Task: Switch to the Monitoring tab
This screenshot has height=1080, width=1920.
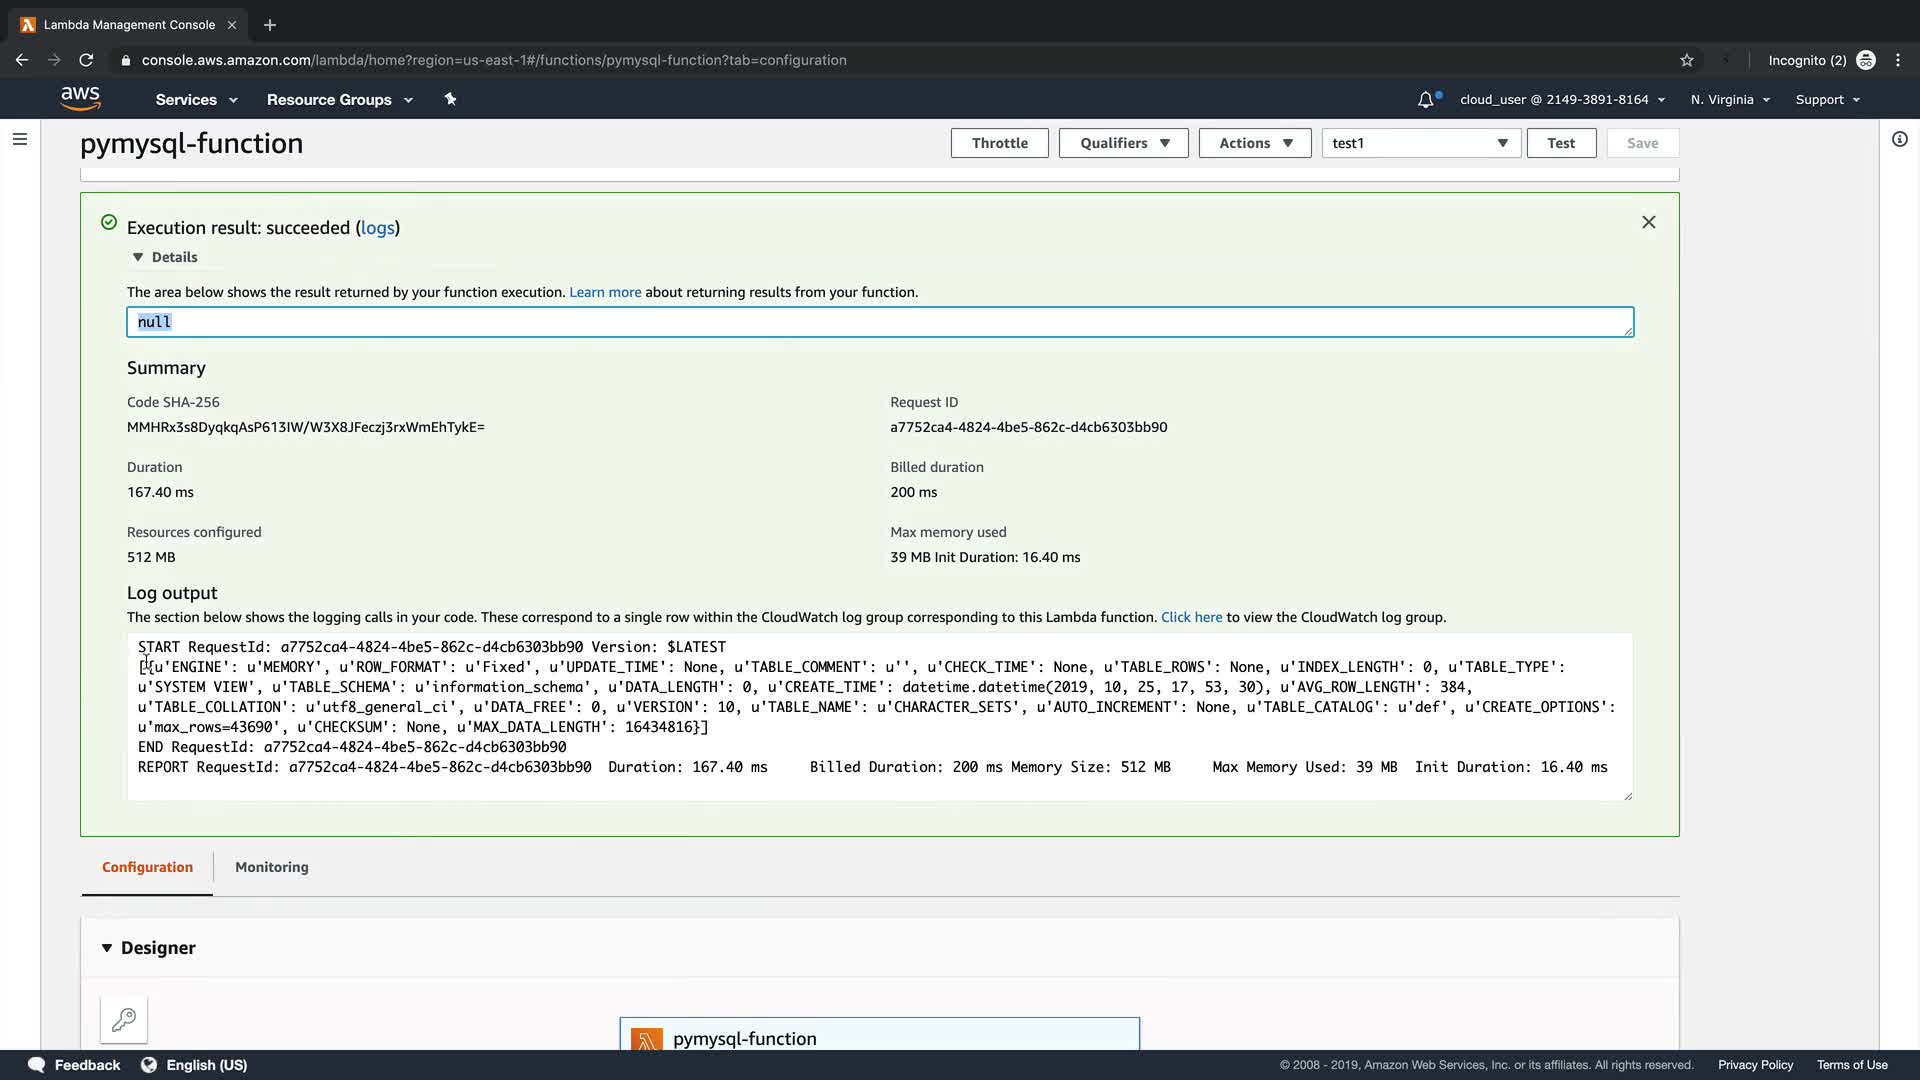Action: click(x=271, y=867)
